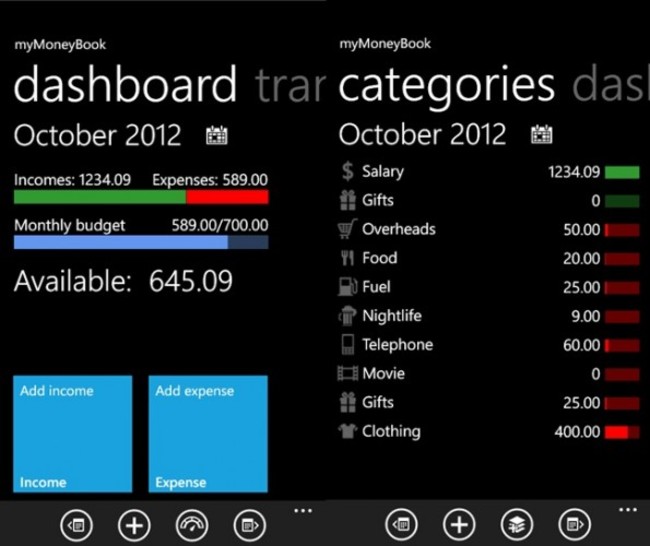The height and width of the screenshot is (546, 650).
Task: Go to next page in categories app bar
Action: coord(573,524)
